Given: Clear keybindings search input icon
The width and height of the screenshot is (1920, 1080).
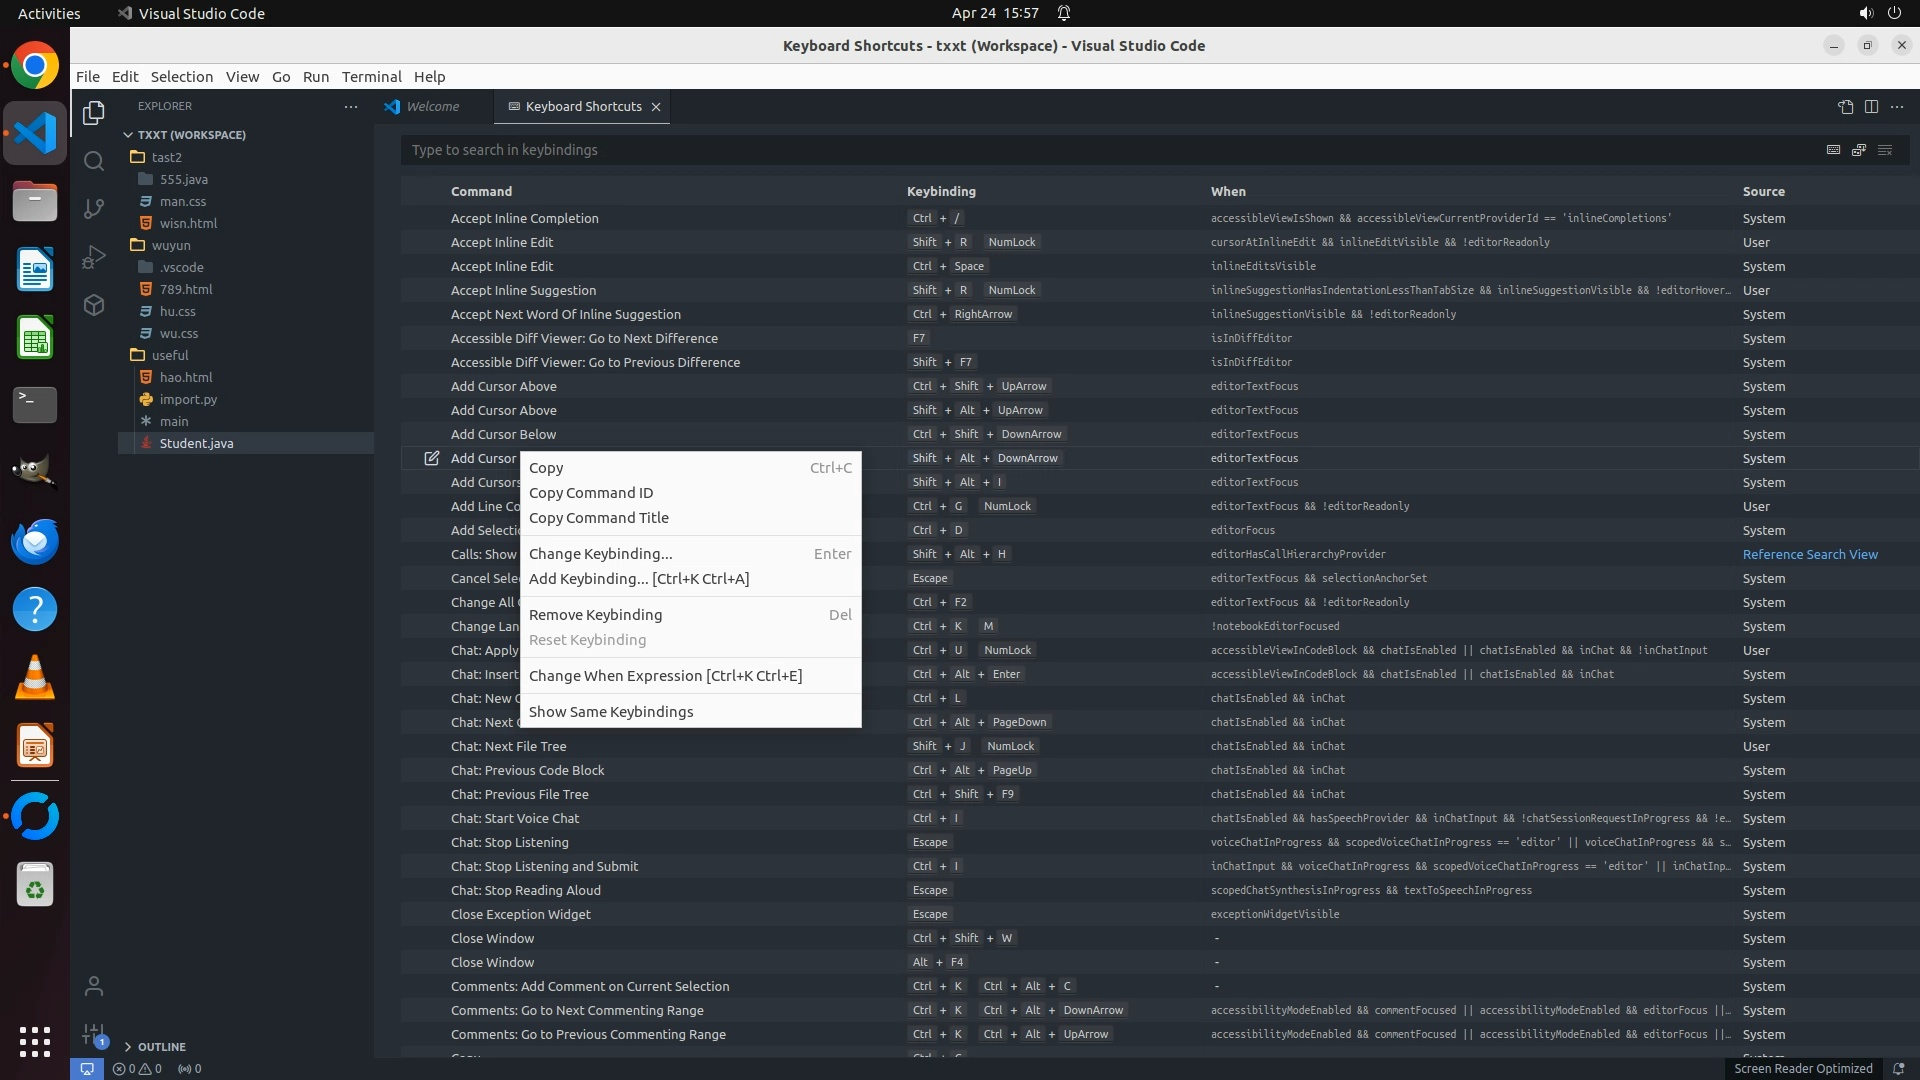Looking at the screenshot, I should point(1885,150).
